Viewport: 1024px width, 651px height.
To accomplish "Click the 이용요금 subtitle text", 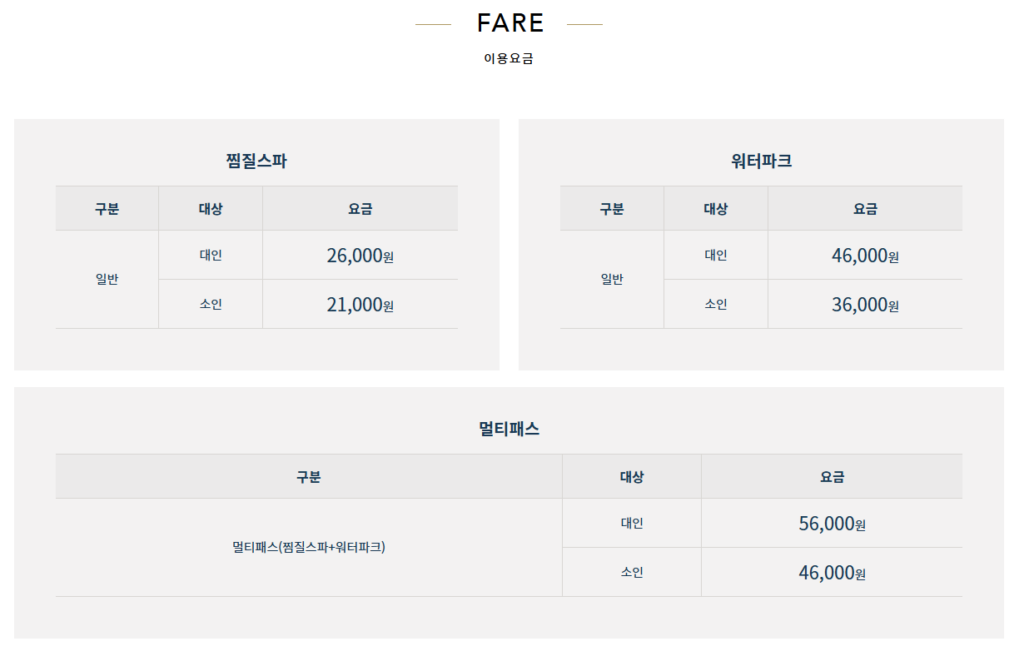I will click(509, 59).
